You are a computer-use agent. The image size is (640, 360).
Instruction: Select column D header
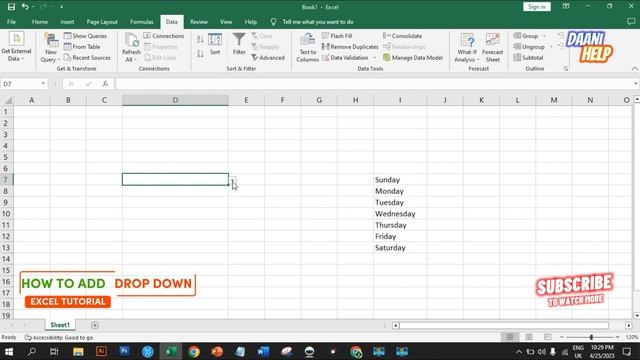(175, 100)
